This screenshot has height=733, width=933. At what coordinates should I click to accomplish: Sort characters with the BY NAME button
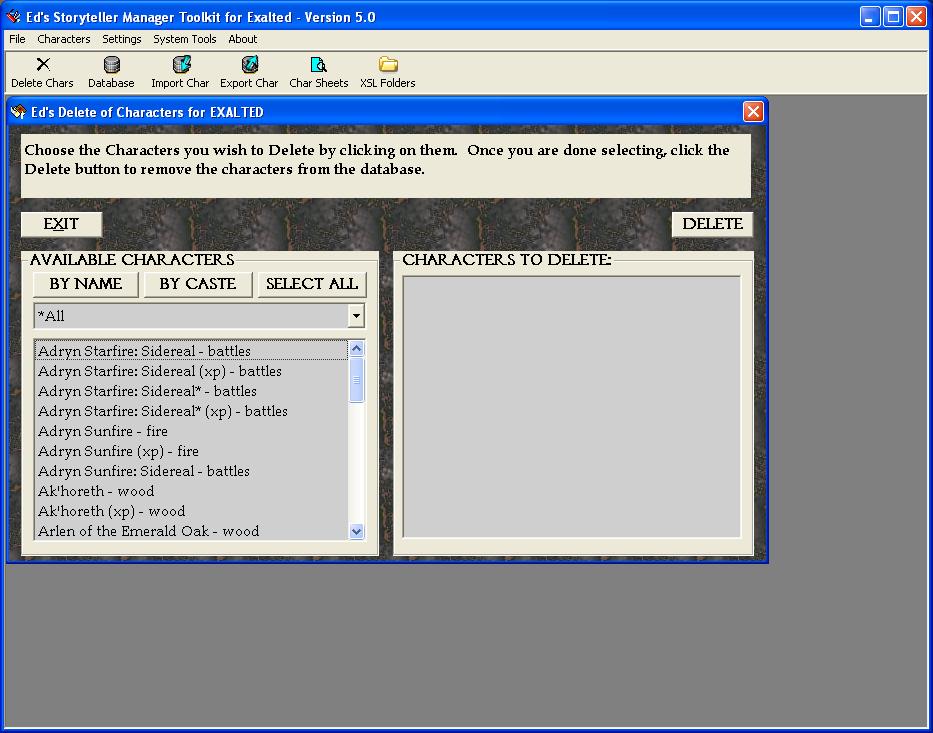click(86, 284)
